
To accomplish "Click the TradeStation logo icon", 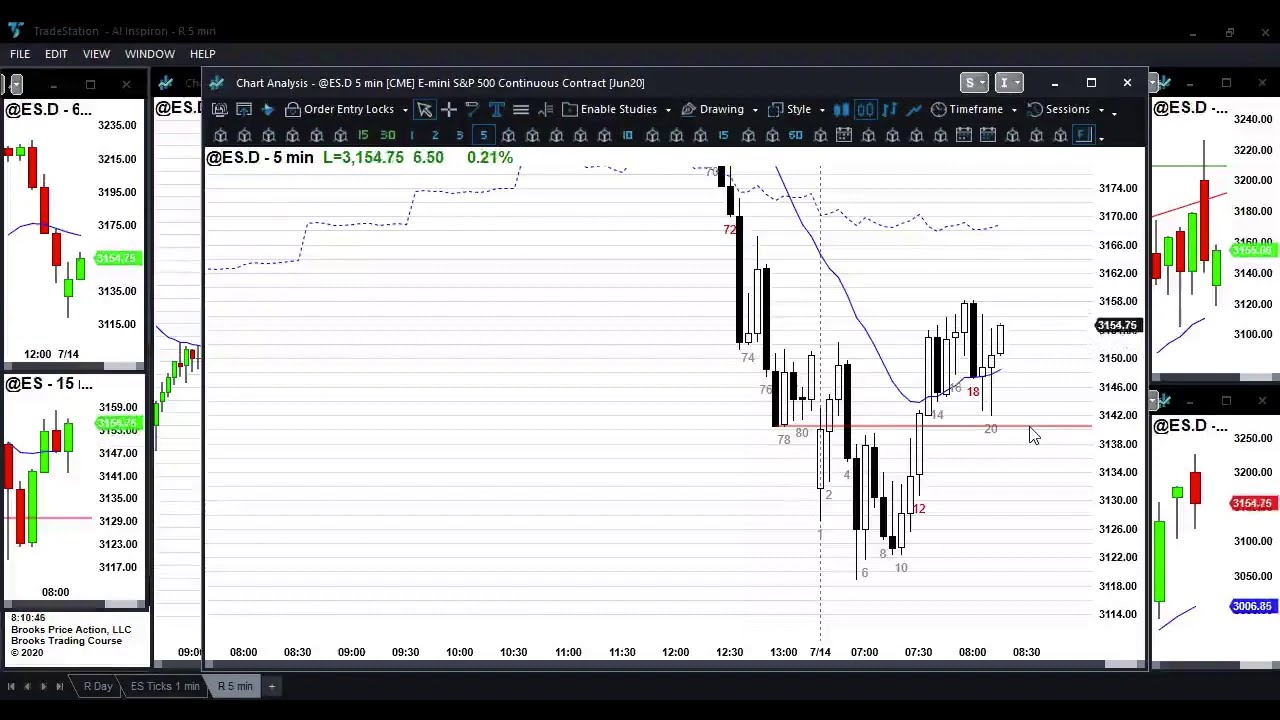I will [x=15, y=31].
